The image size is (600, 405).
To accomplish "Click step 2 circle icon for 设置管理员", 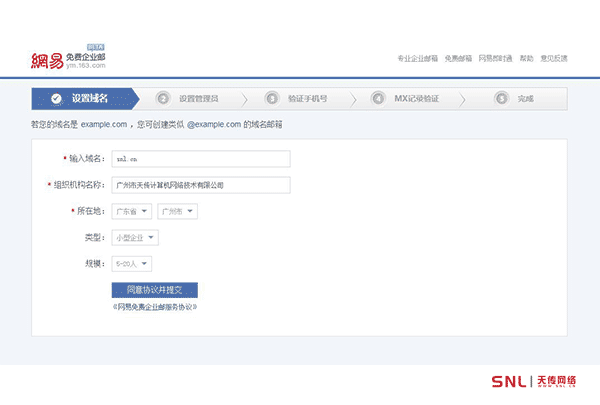I will pyautogui.click(x=163, y=99).
